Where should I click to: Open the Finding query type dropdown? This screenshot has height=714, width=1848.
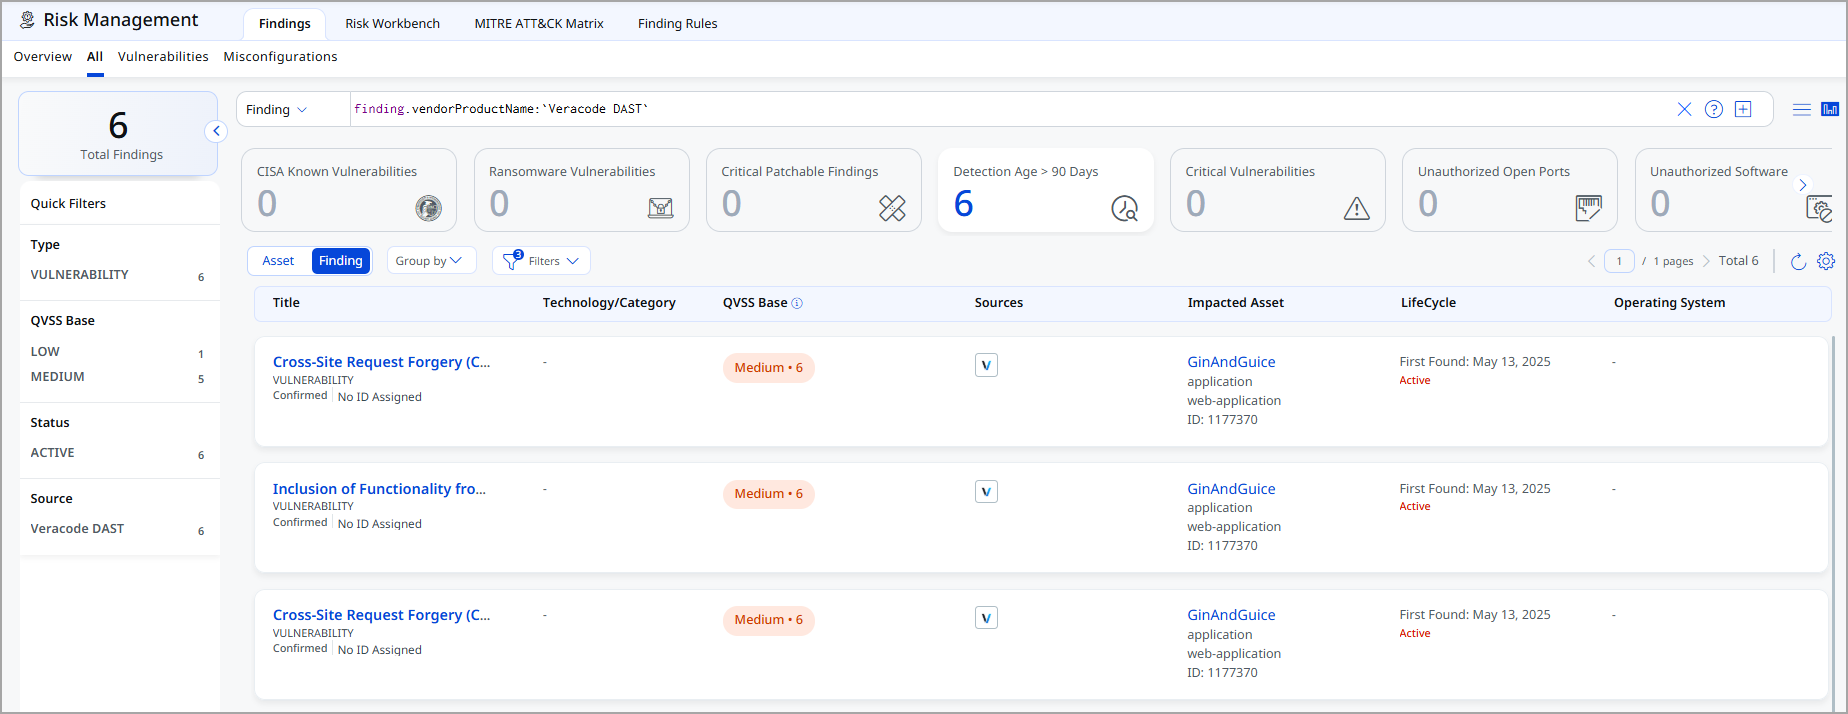[277, 110]
